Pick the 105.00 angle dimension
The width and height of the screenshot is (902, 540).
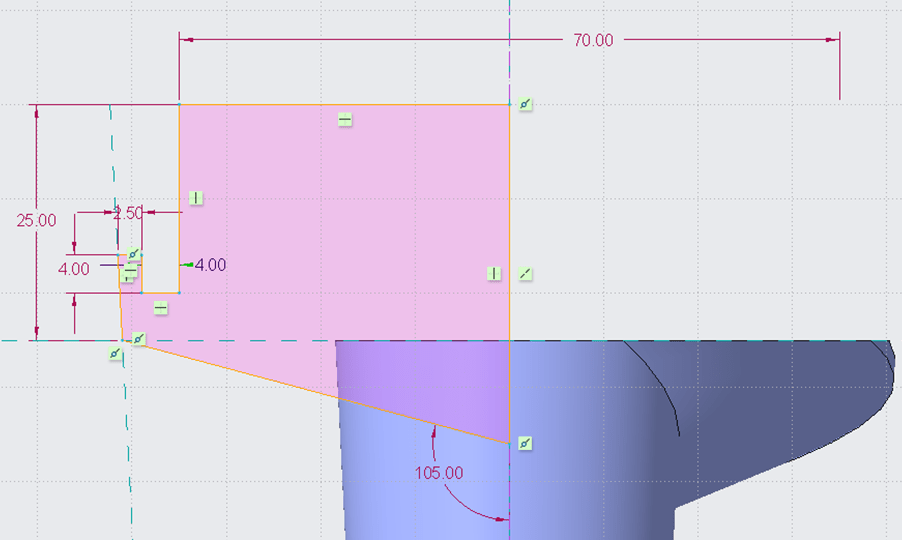(x=439, y=473)
